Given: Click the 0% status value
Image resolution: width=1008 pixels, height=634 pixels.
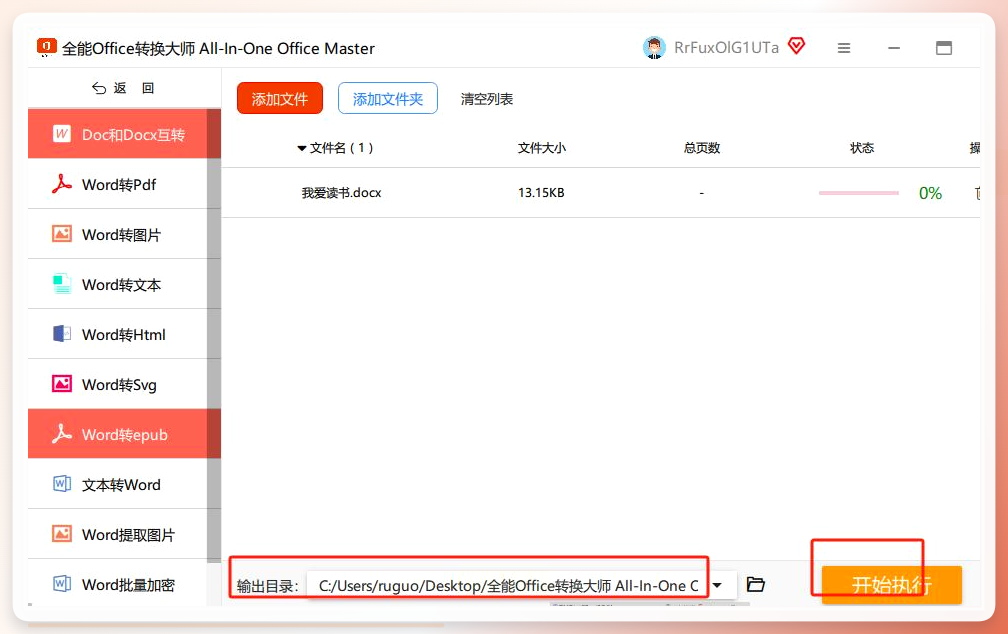Looking at the screenshot, I should pyautogui.click(x=930, y=193).
